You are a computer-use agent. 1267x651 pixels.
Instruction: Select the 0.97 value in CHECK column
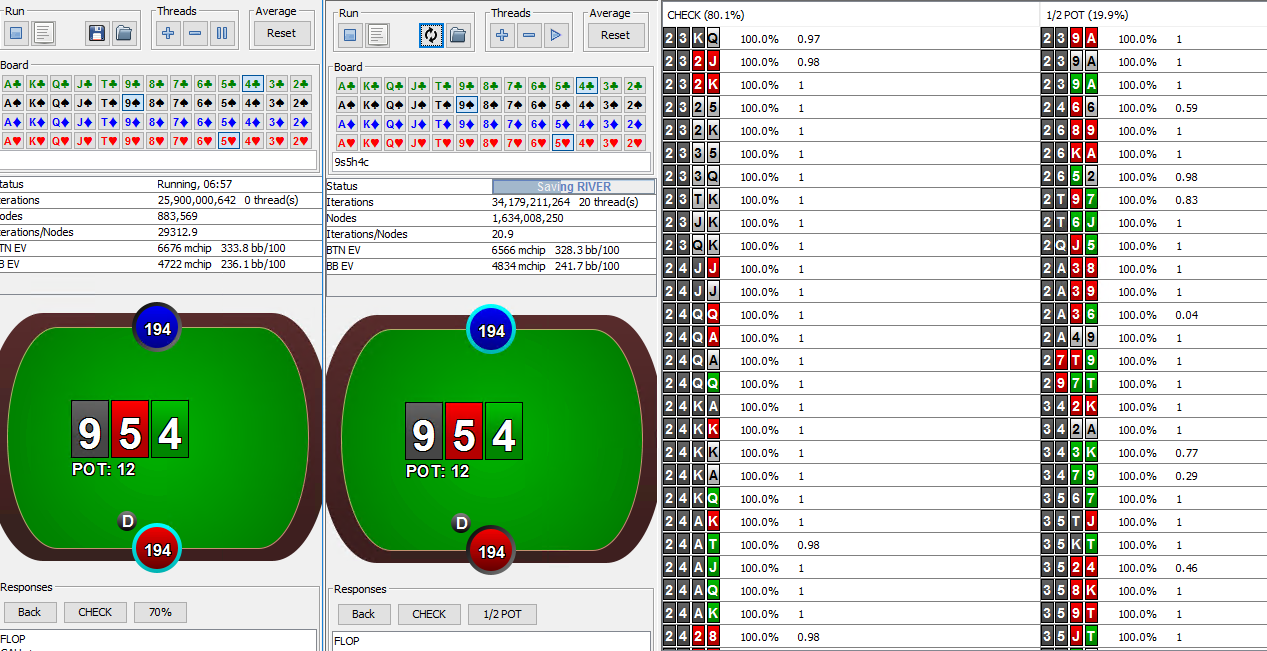pos(808,39)
